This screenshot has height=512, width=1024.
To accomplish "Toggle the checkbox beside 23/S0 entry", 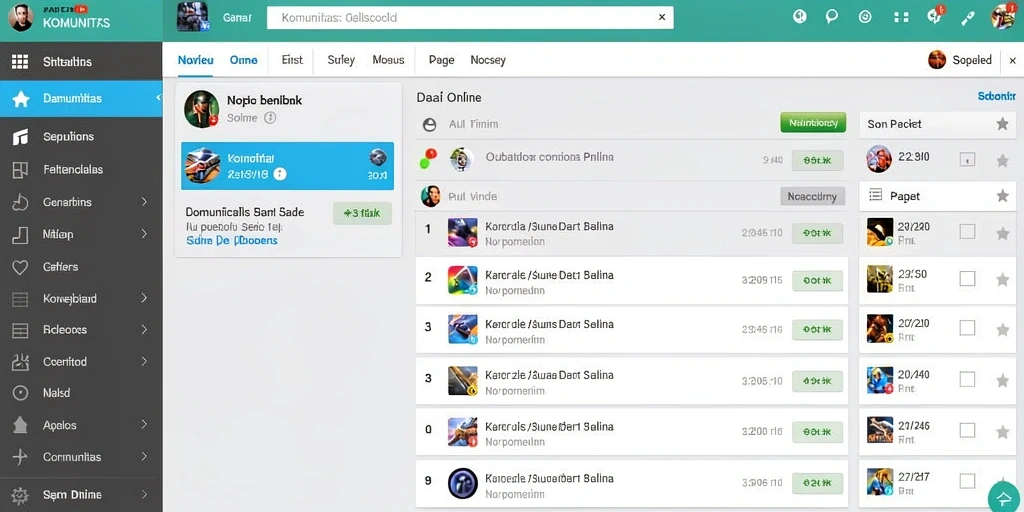I will (x=967, y=279).
